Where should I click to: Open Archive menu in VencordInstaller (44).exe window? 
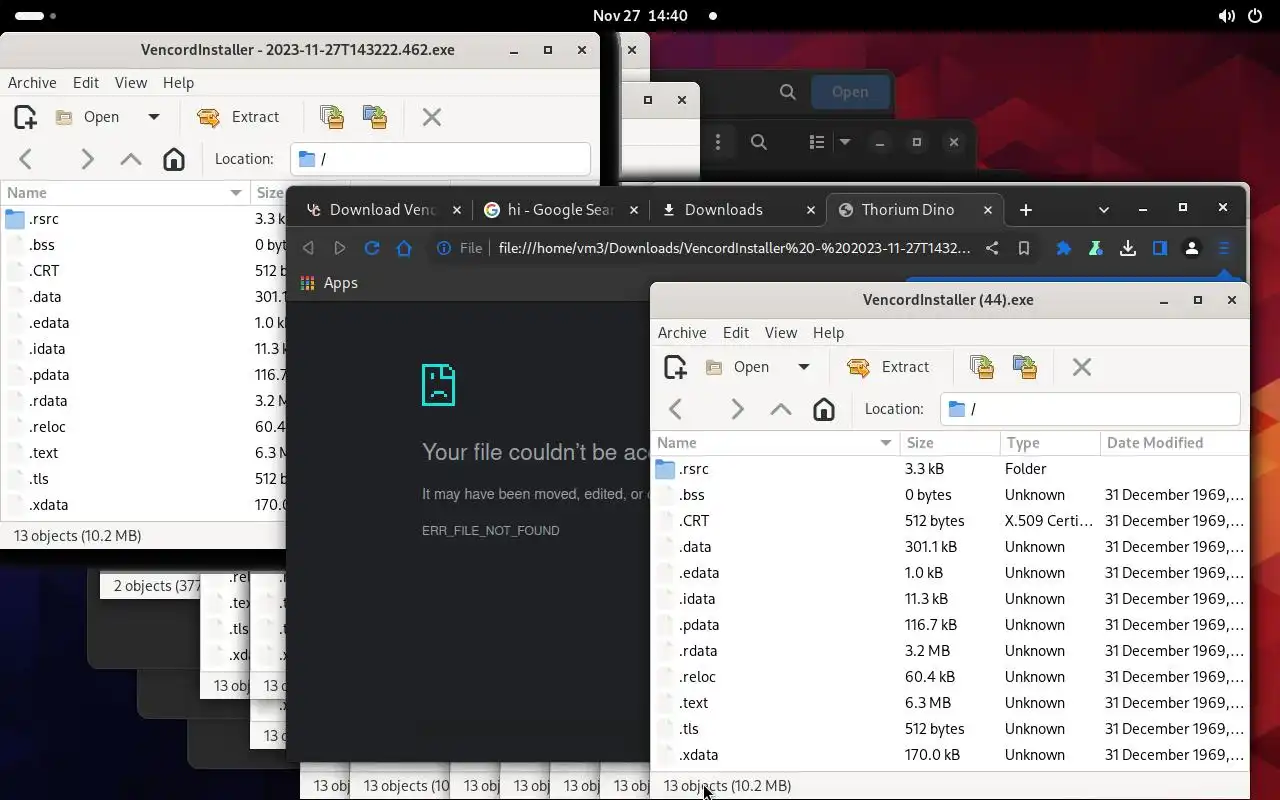pos(682,333)
